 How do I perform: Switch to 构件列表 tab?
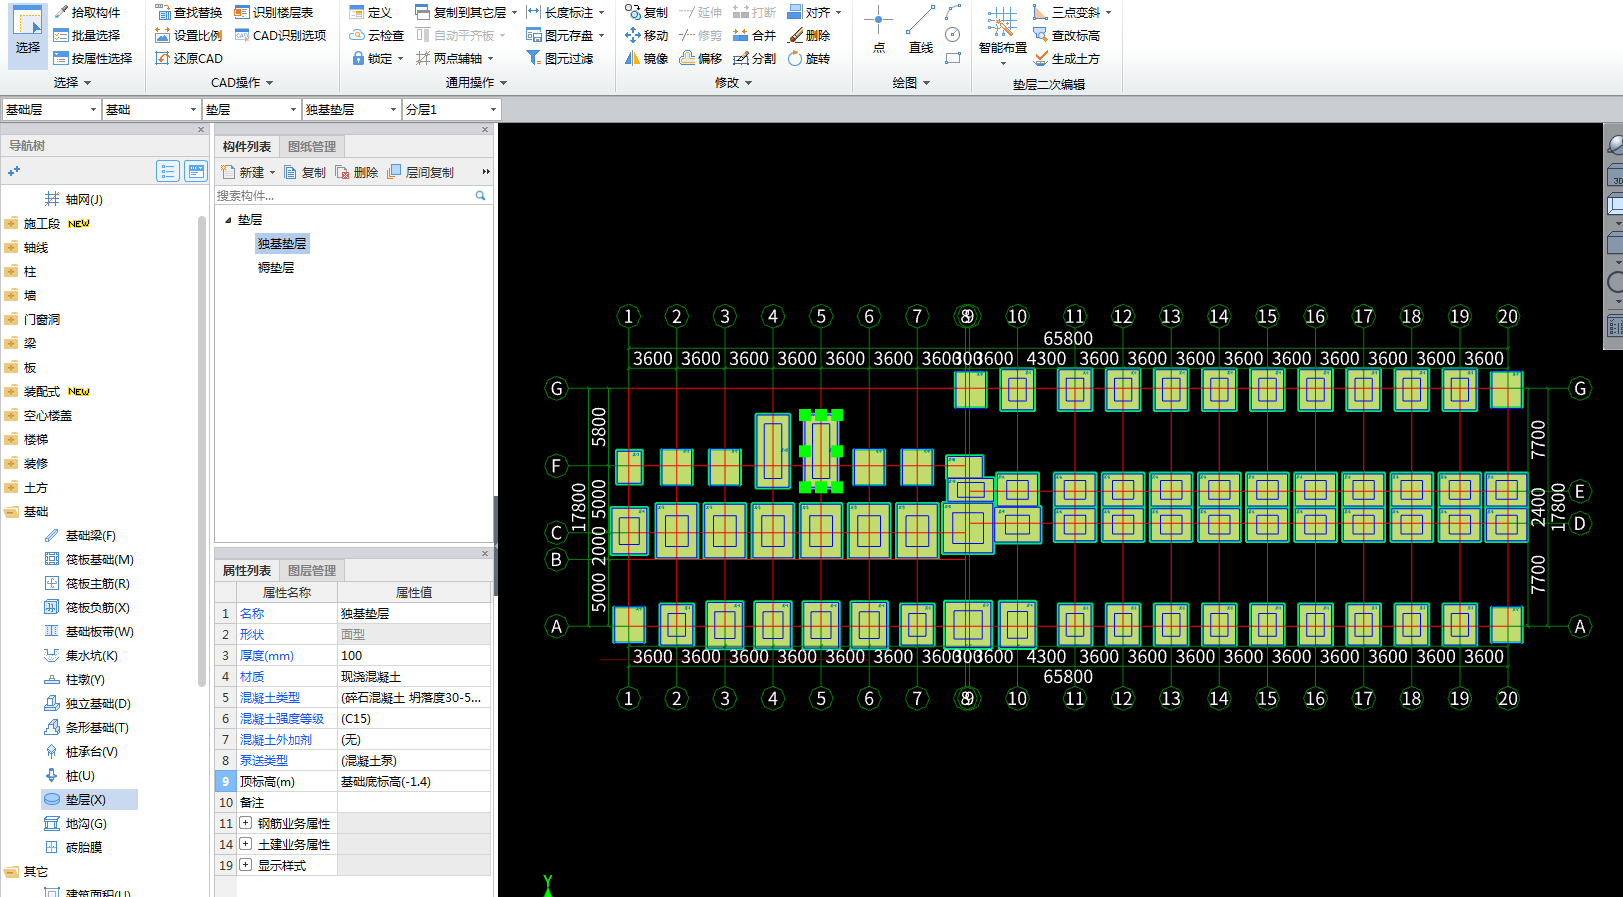247,146
